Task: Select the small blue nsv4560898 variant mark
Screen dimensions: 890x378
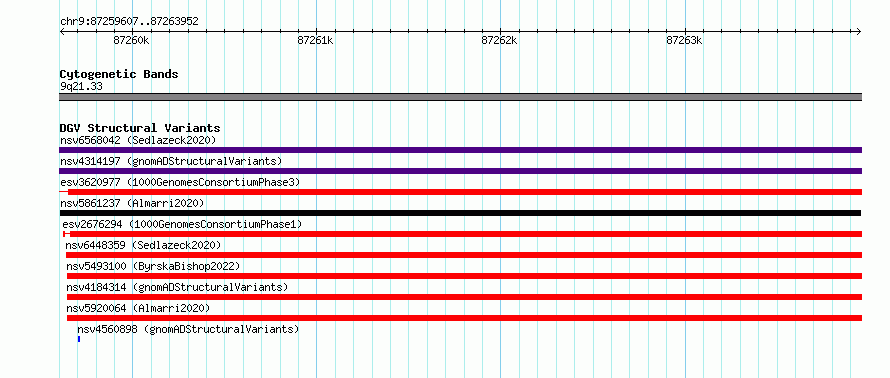Action: click(79, 339)
